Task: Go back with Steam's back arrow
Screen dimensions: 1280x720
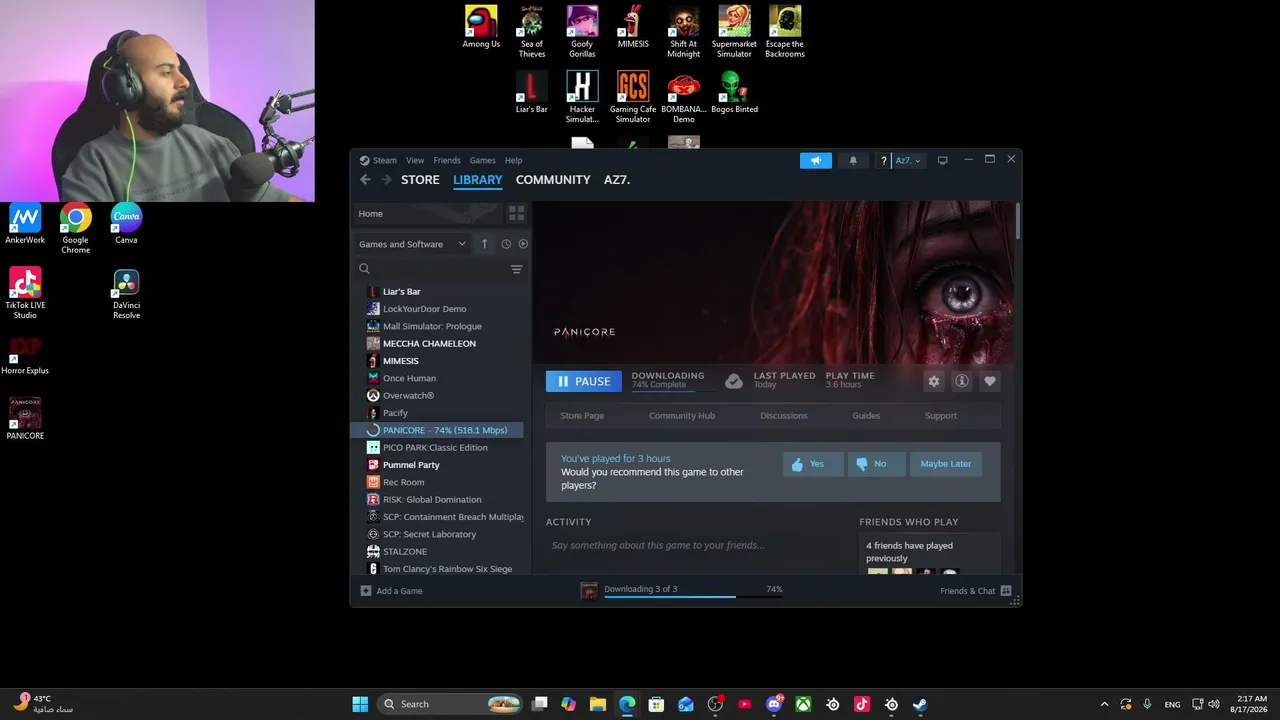Action: pyautogui.click(x=365, y=180)
